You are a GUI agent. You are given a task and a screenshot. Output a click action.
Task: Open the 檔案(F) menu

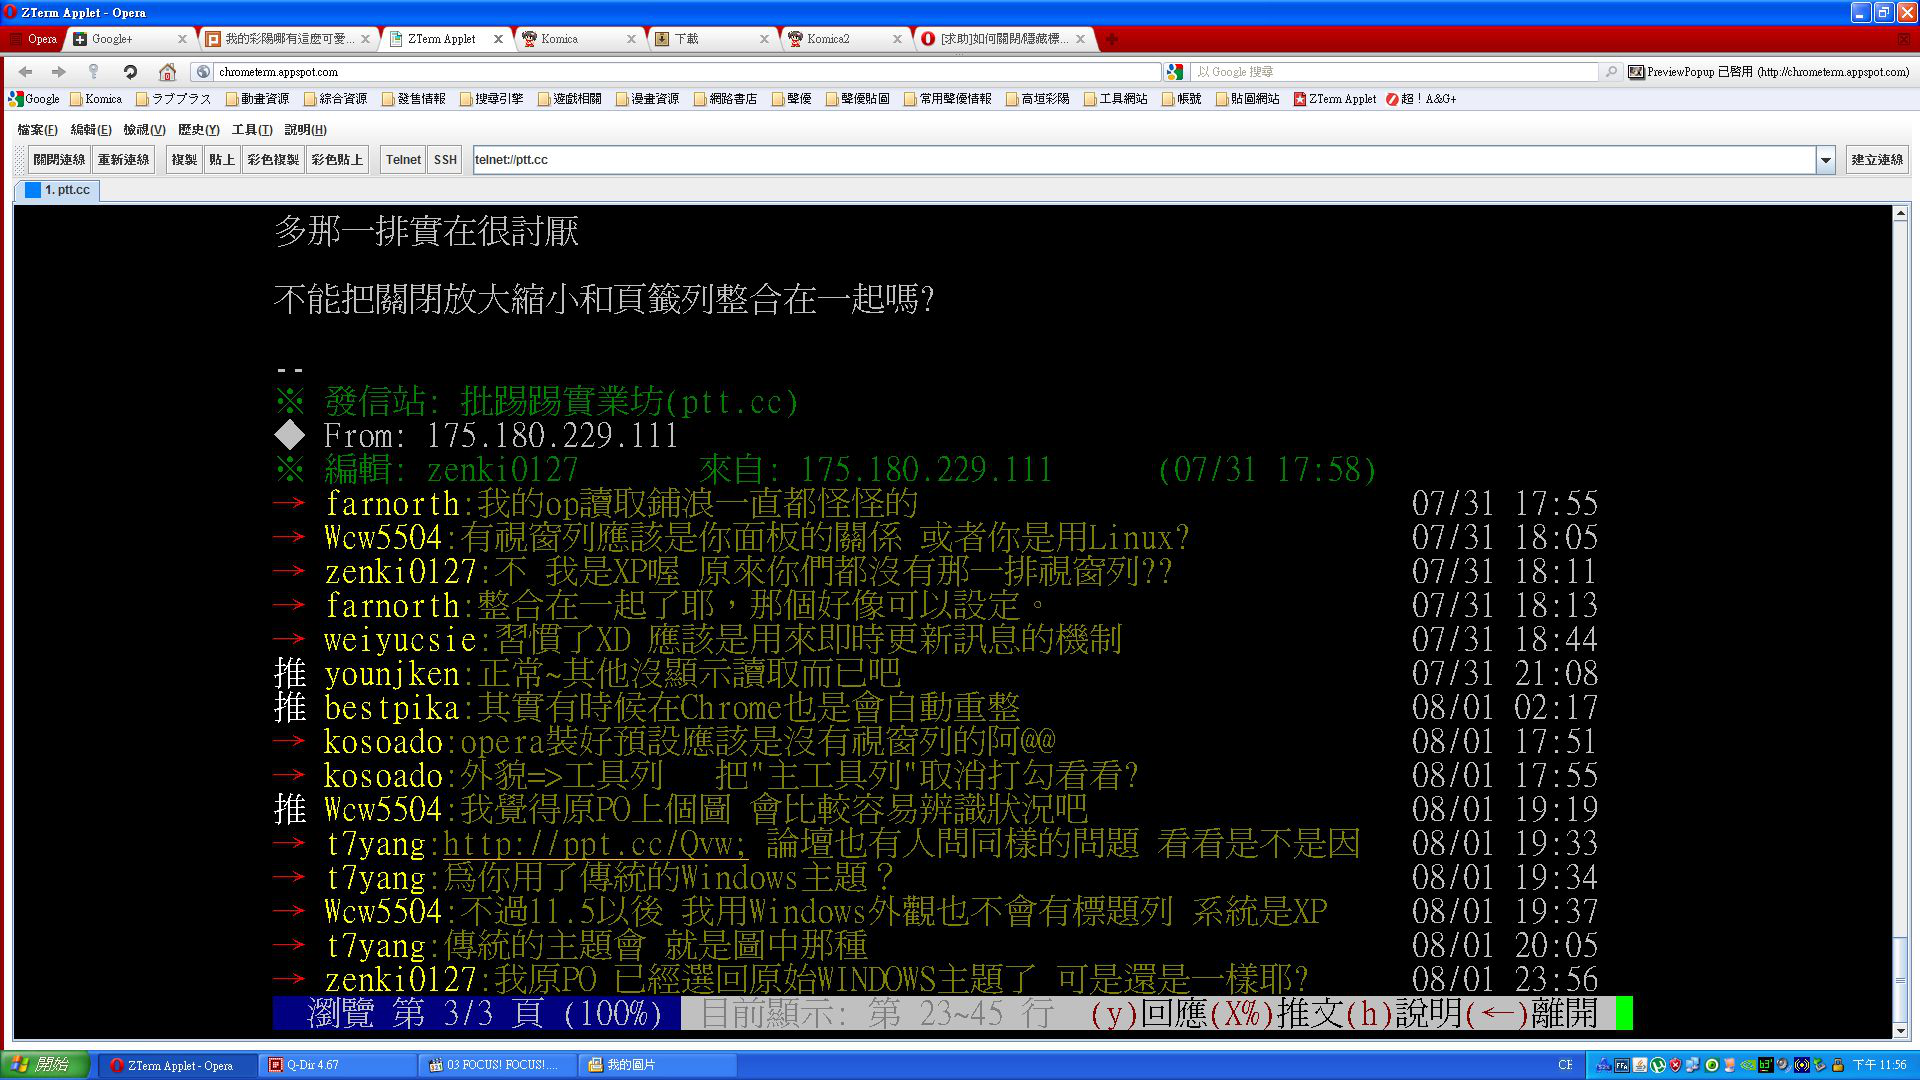tap(37, 130)
